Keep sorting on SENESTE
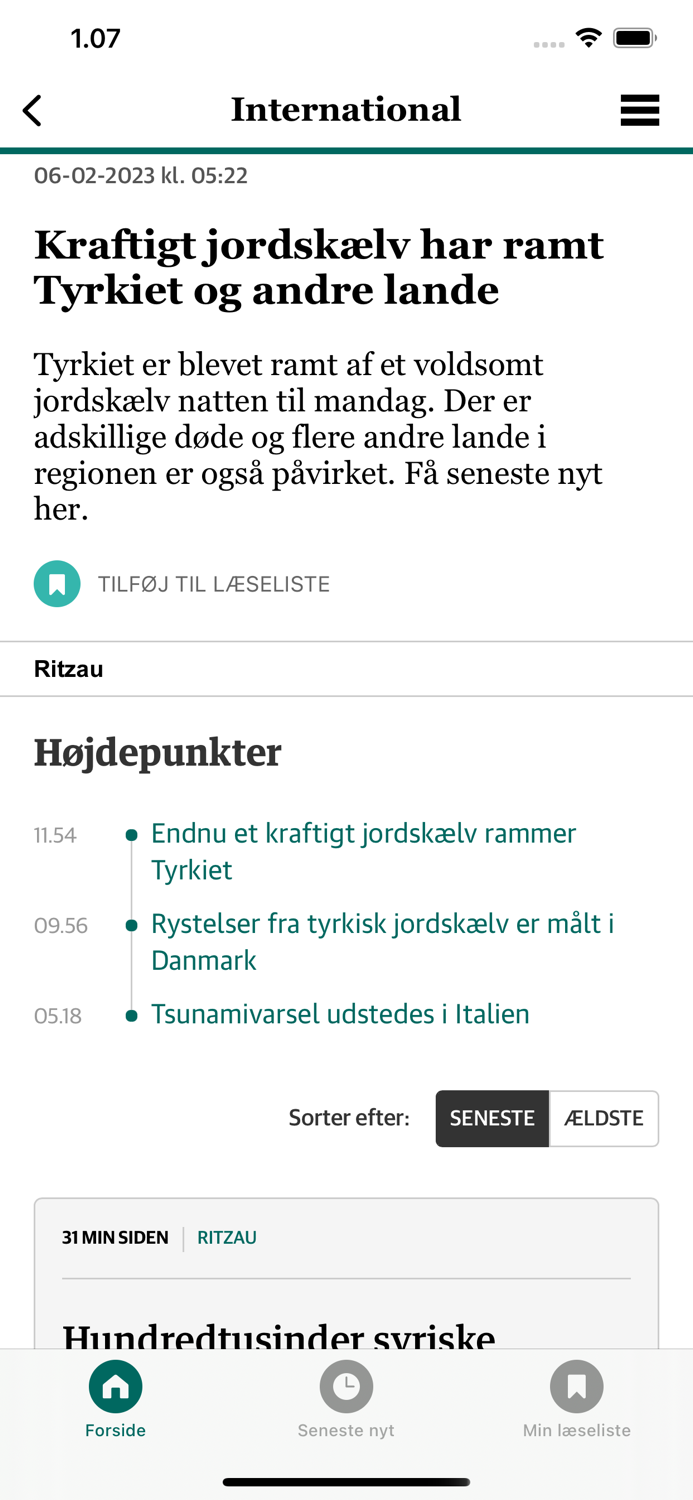The width and height of the screenshot is (693, 1500). coord(492,1118)
